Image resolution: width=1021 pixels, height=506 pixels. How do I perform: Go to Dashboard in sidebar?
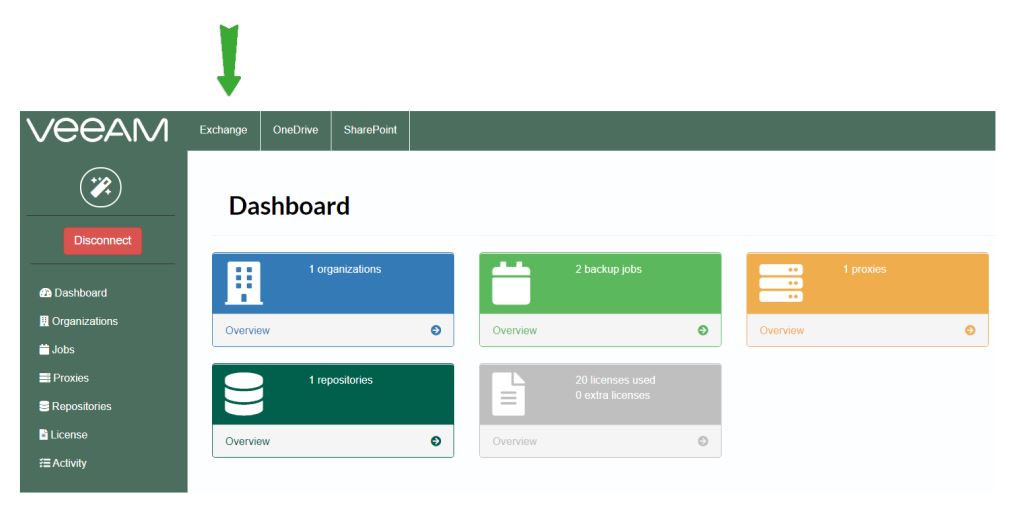74,293
